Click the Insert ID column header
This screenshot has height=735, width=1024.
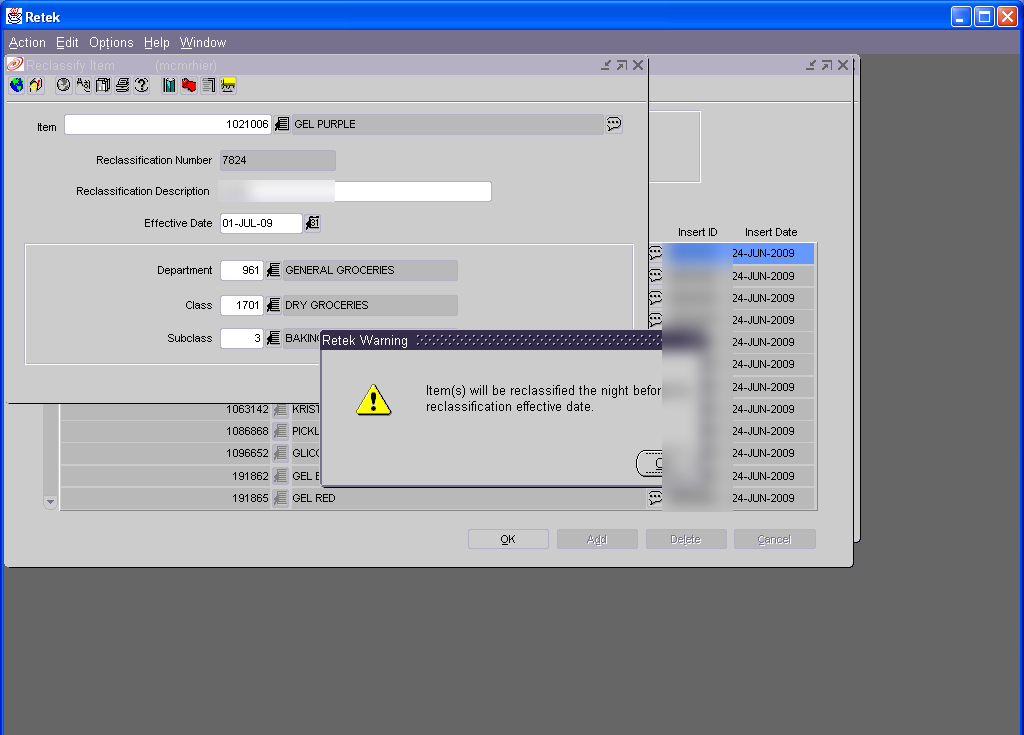tap(697, 233)
